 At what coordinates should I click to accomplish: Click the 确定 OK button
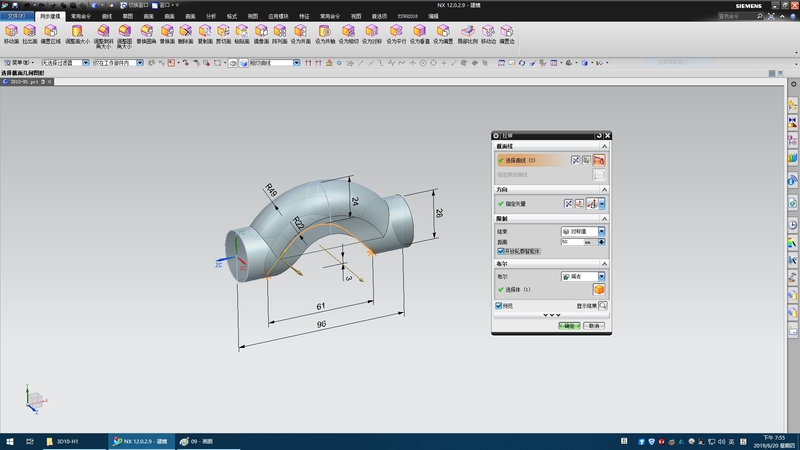tap(569, 326)
